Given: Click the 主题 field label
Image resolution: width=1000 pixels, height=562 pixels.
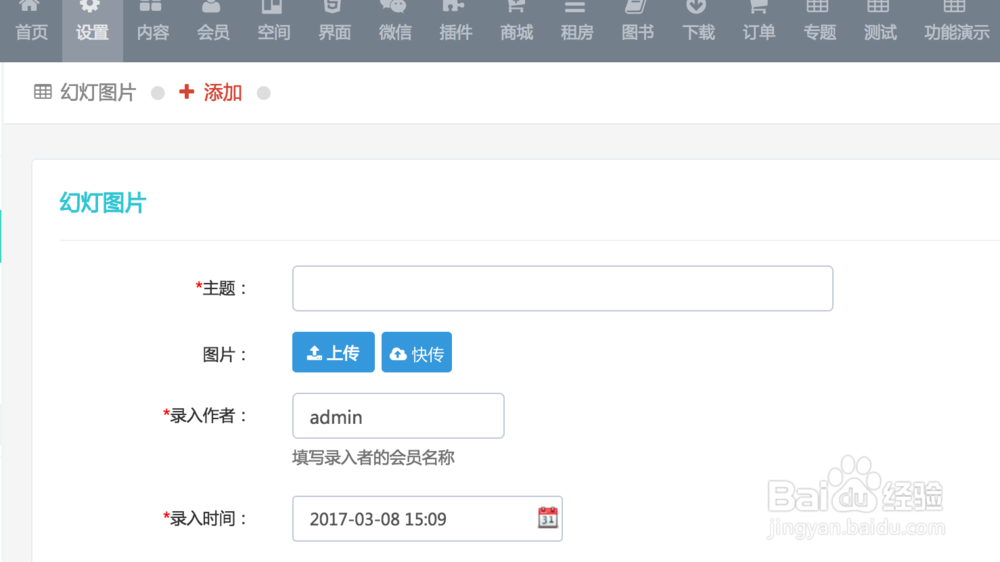Looking at the screenshot, I should 221,288.
